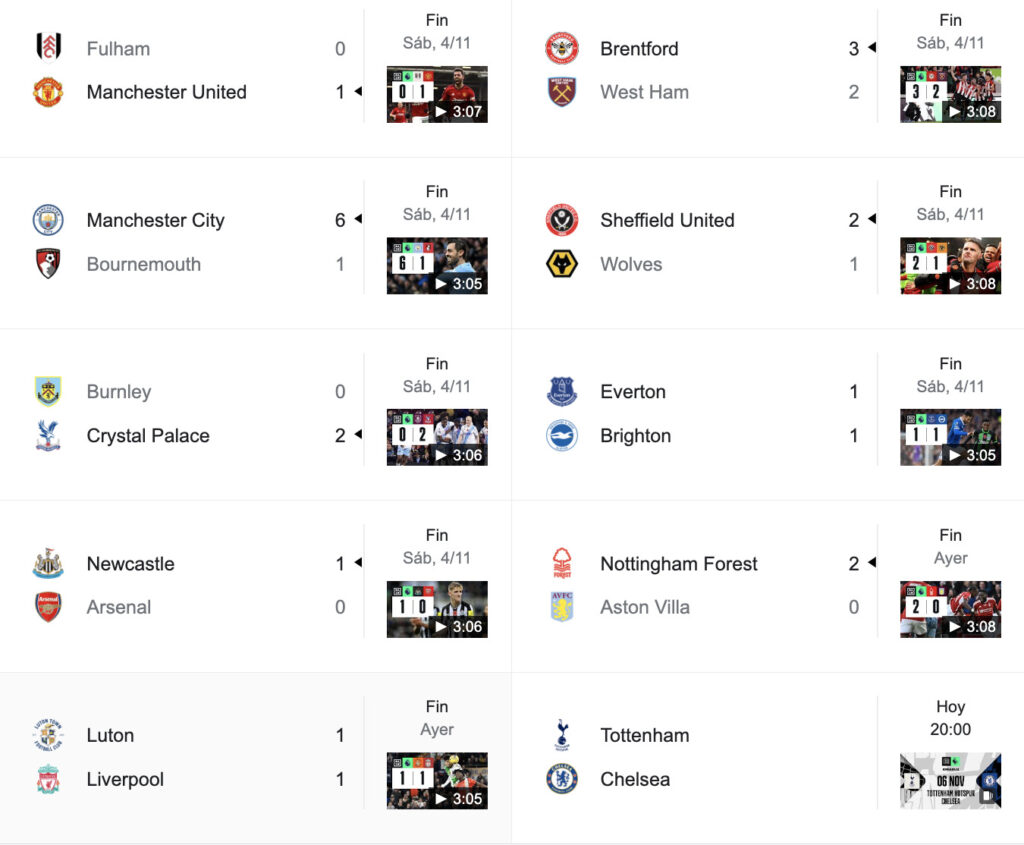Click the Crystal Palace eagle crest
This screenshot has height=845, width=1024.
click(48, 436)
